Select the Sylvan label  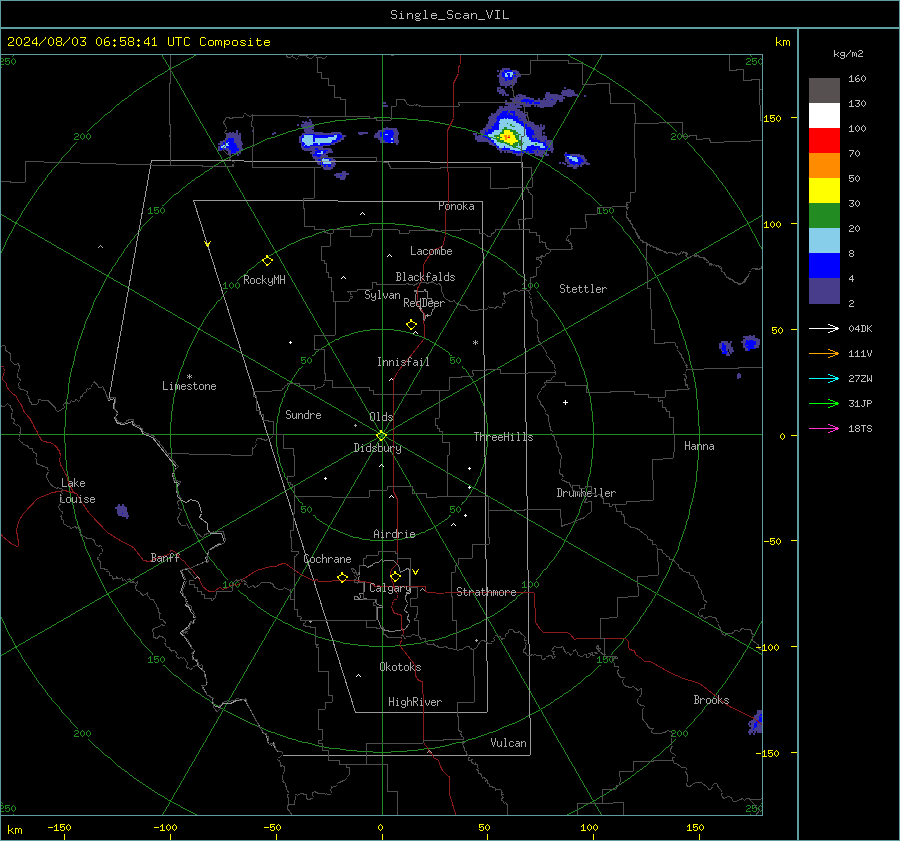point(382,295)
